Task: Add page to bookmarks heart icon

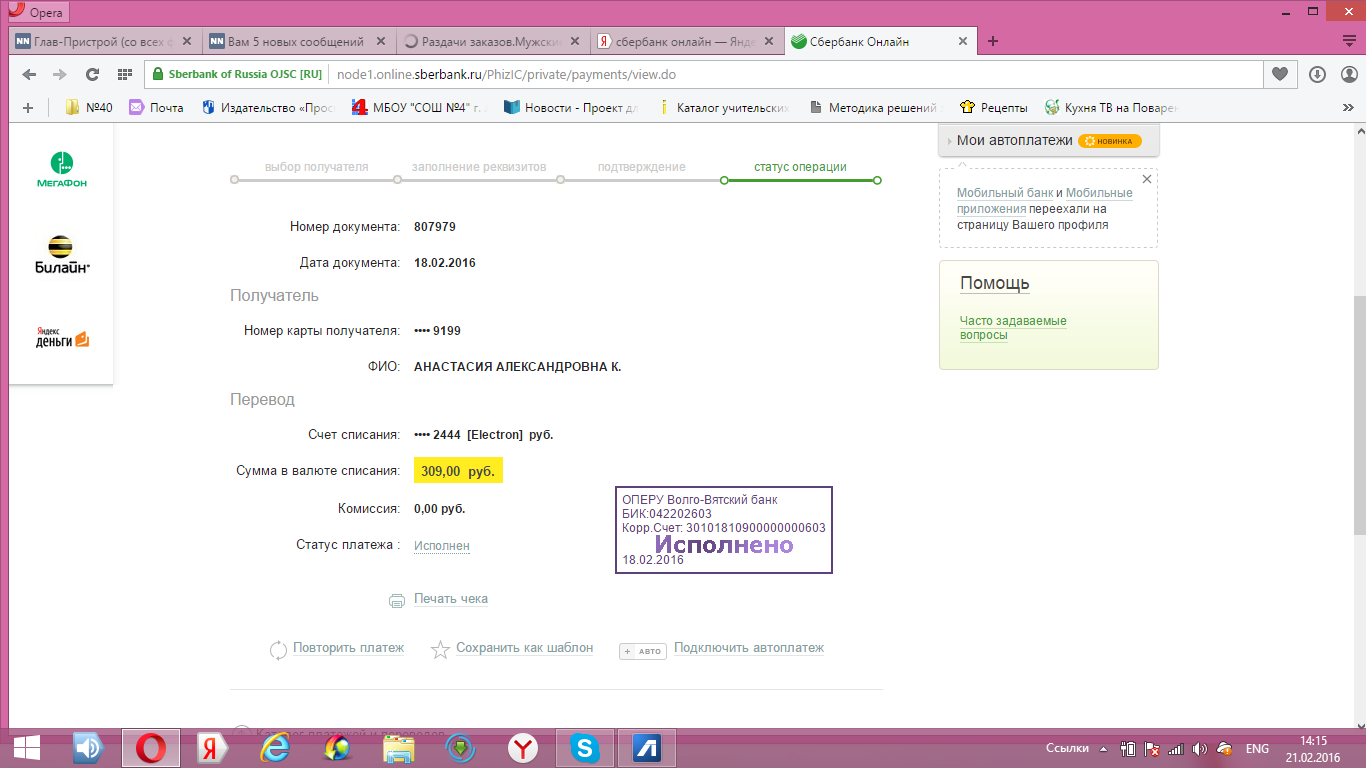Action: (1279, 74)
